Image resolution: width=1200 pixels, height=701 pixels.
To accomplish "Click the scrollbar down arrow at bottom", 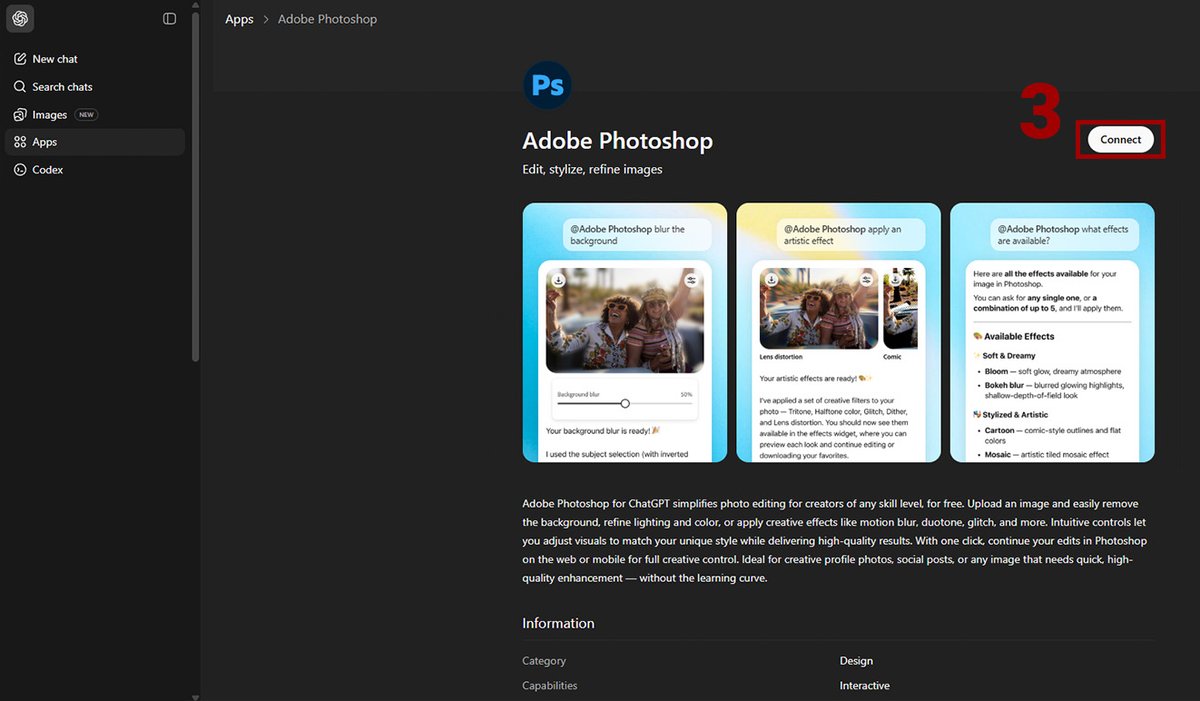I will pos(196,696).
